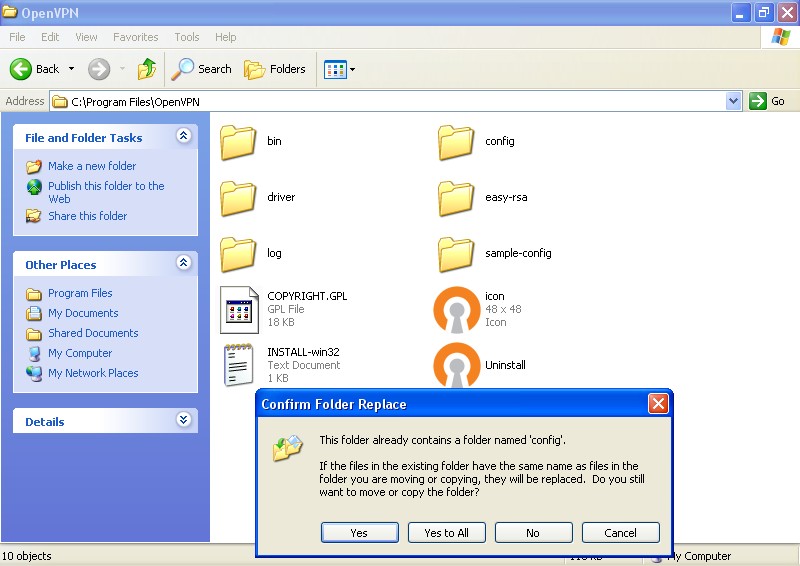
Task: Select the bin folder icon
Action: tap(238, 142)
